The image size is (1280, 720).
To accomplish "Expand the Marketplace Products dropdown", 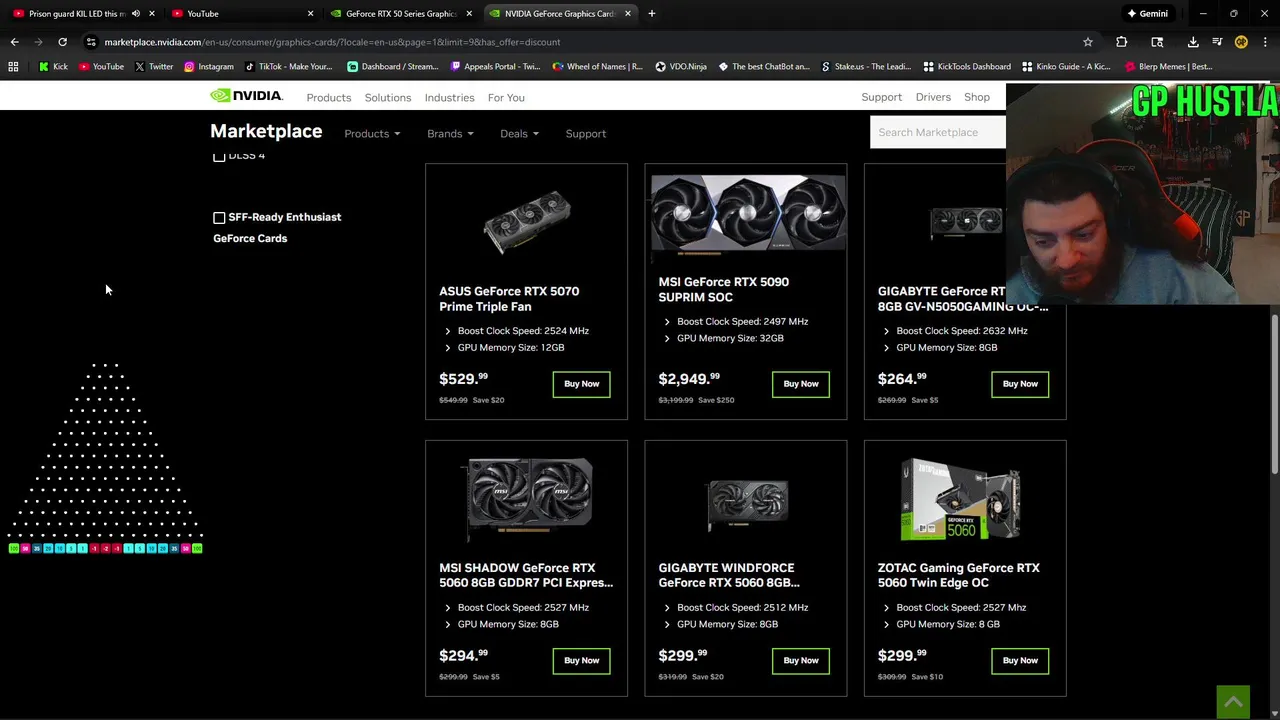I will tap(372, 134).
